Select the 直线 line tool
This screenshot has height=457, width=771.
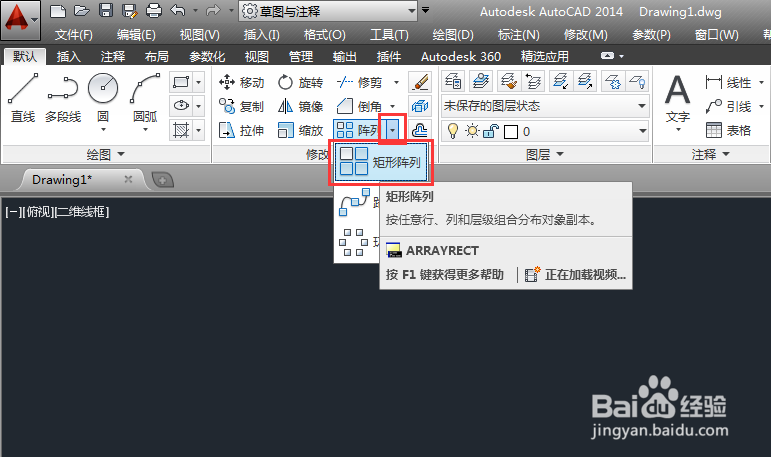(23, 97)
